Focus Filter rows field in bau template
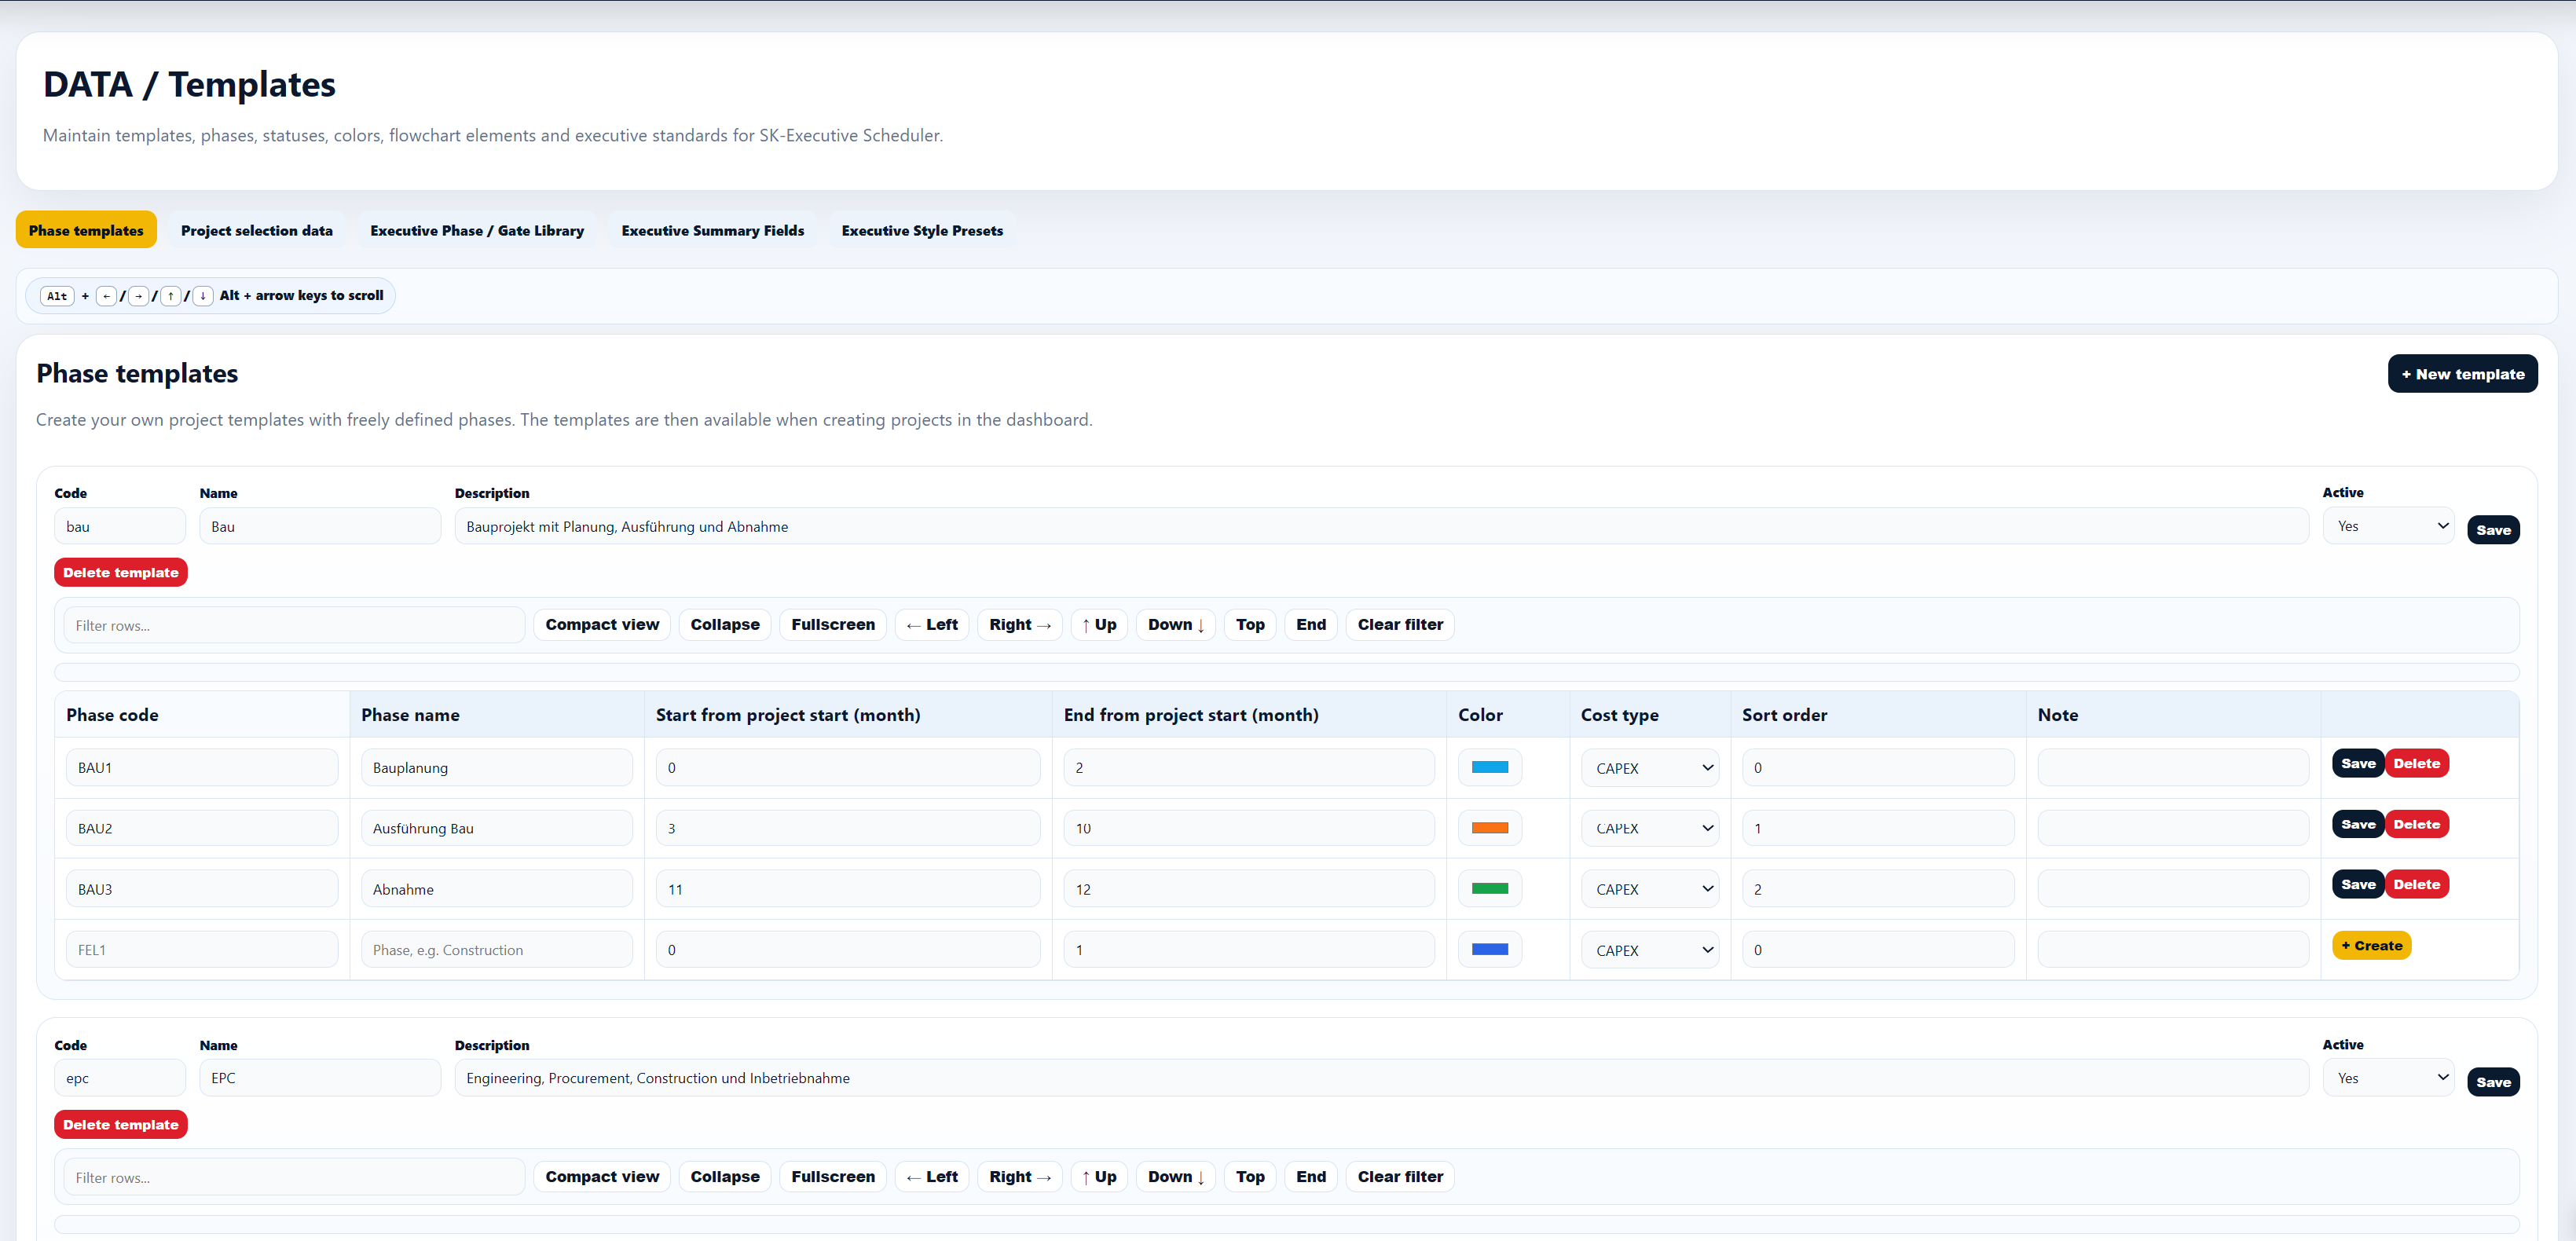Viewport: 2576px width, 1241px height. tap(294, 625)
